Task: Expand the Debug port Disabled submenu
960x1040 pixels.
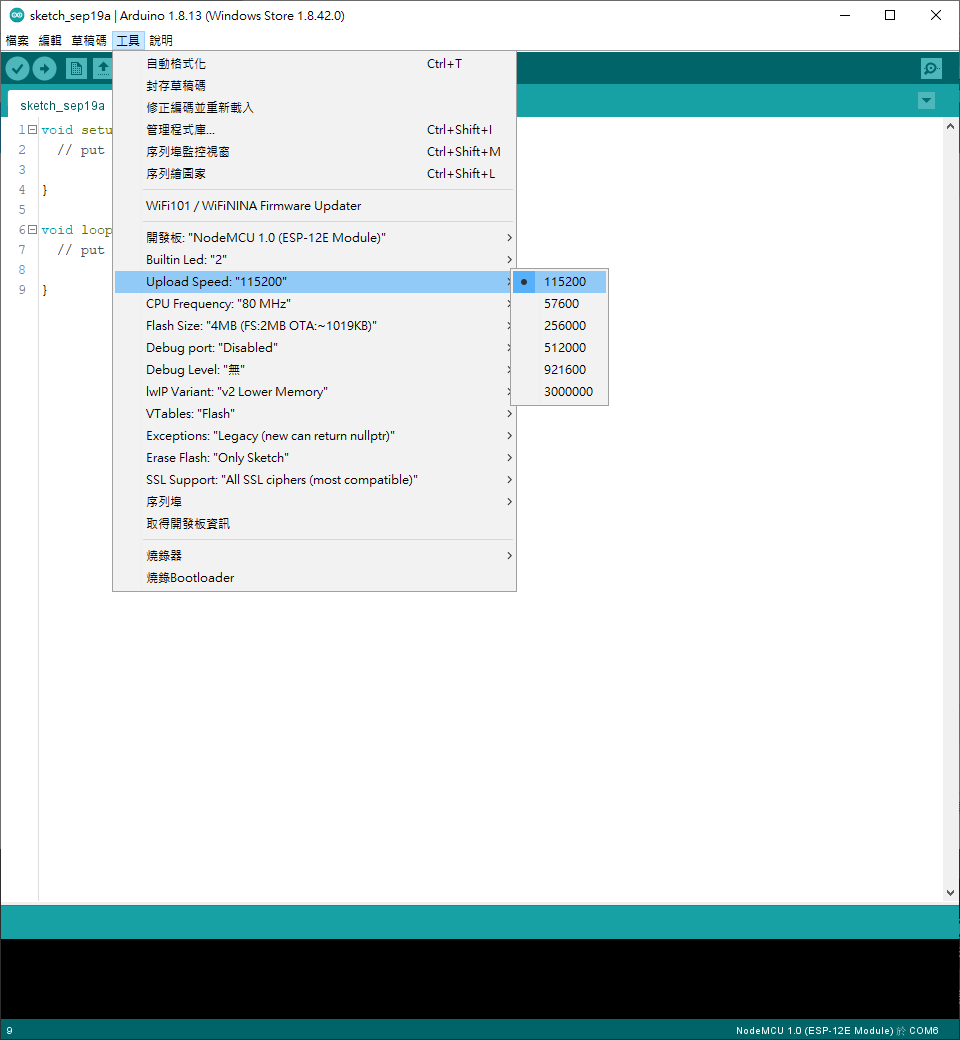Action: 314,348
